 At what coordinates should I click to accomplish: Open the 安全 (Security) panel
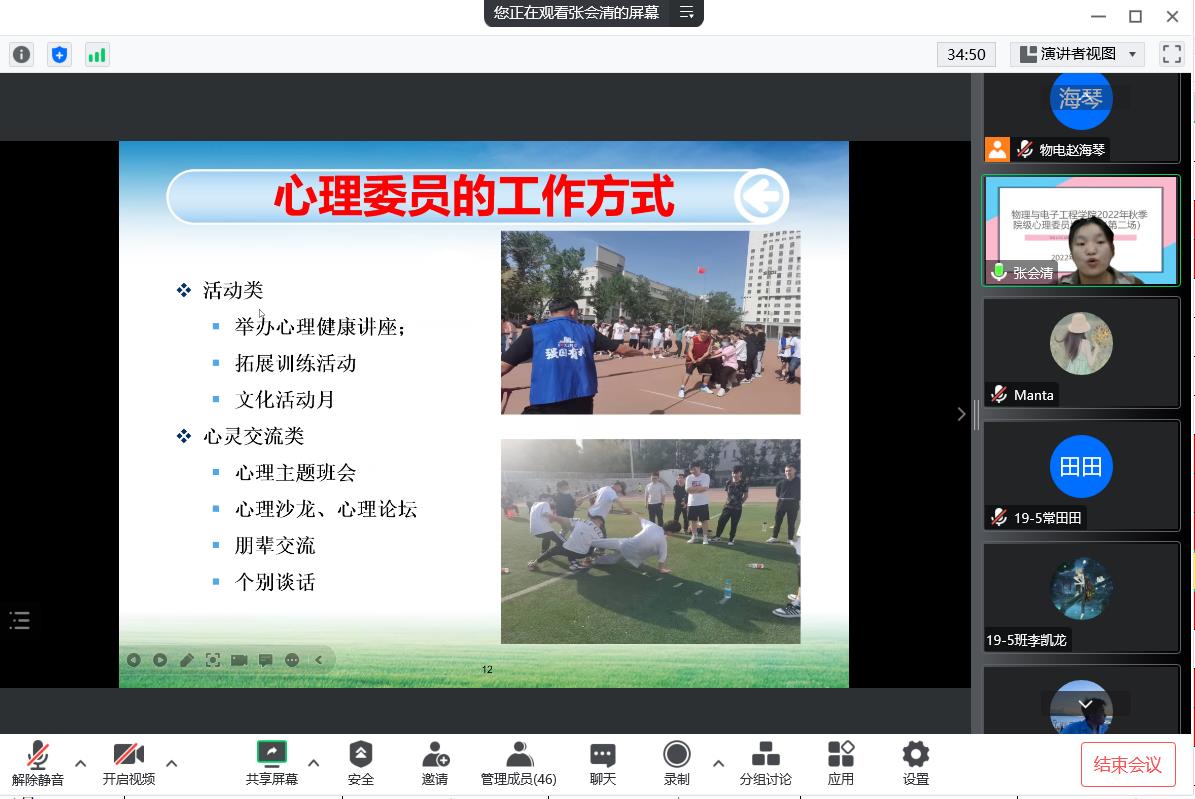pyautogui.click(x=360, y=763)
